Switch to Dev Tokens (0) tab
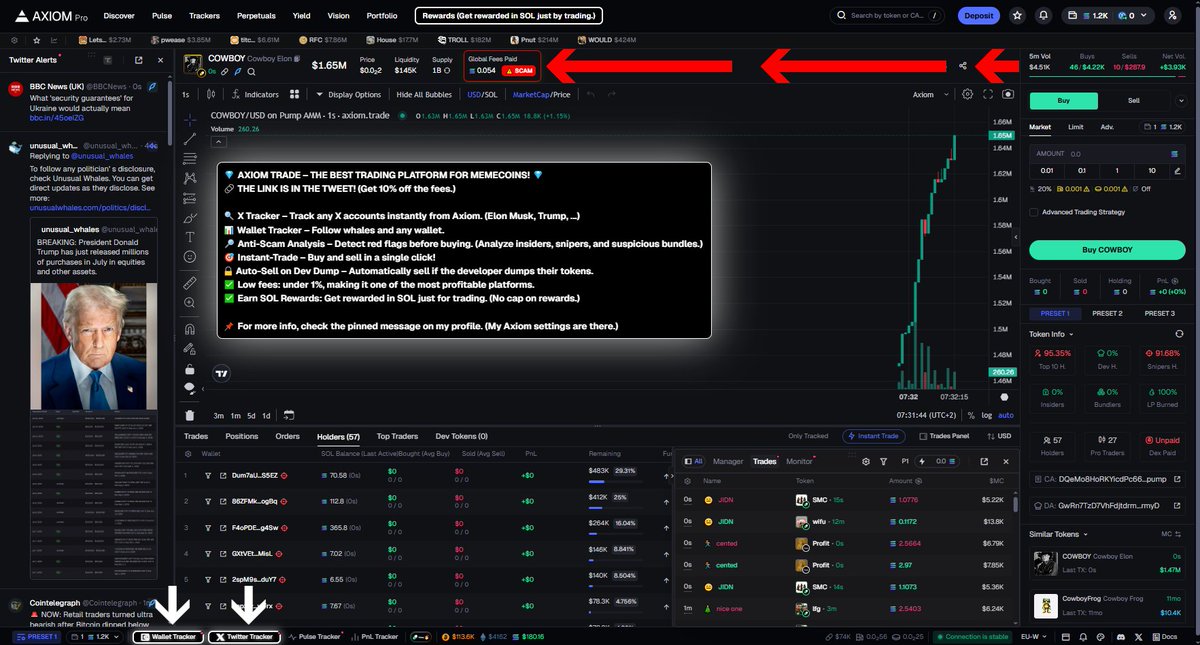The image size is (1200, 645). click(461, 436)
